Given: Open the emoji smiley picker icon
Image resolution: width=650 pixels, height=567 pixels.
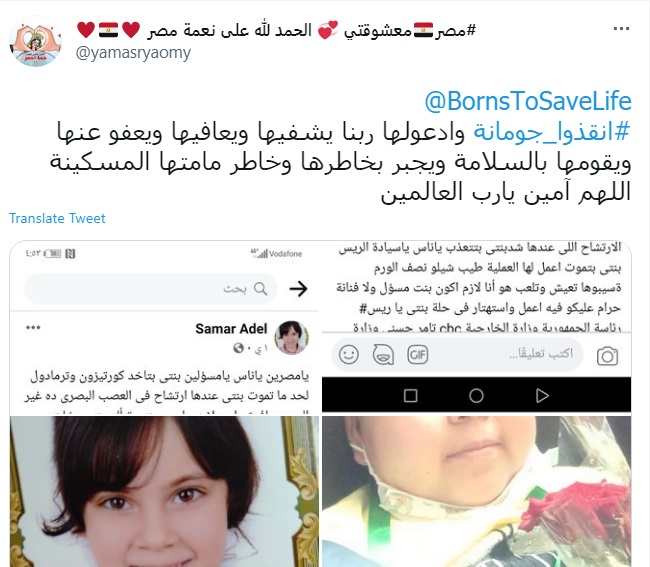Looking at the screenshot, I should pyautogui.click(x=349, y=355).
